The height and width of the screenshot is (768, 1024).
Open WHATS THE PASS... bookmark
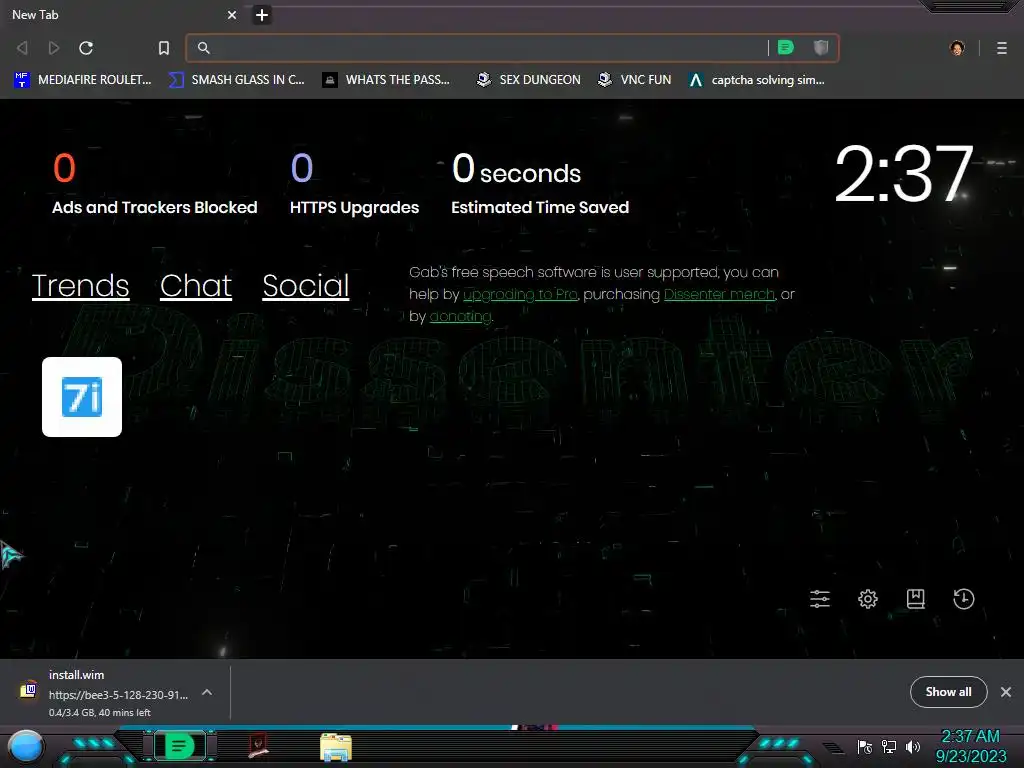click(x=386, y=80)
